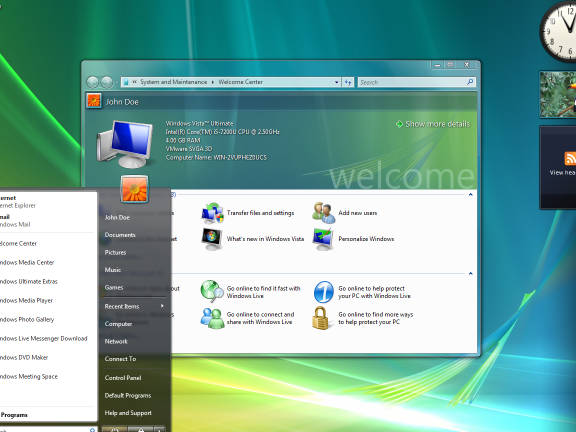Screen dimensions: 576x432
Task: Open the Add new users icon
Action: pyautogui.click(x=324, y=213)
